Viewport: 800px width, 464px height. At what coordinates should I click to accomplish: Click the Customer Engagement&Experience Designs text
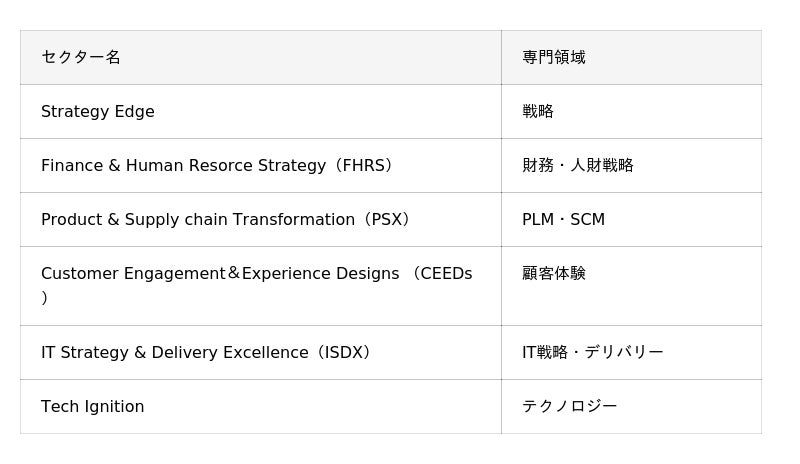click(x=220, y=274)
